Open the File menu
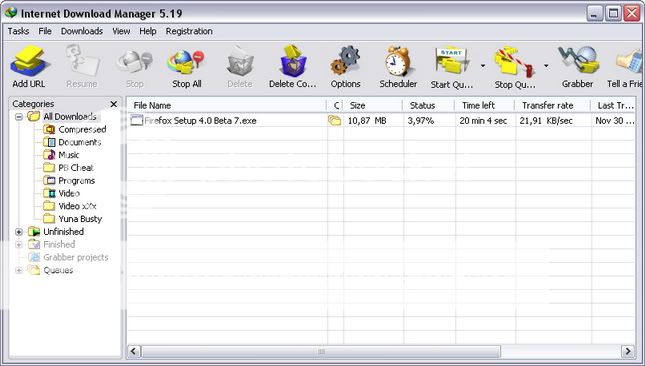This screenshot has height=366, width=645. pyautogui.click(x=45, y=31)
